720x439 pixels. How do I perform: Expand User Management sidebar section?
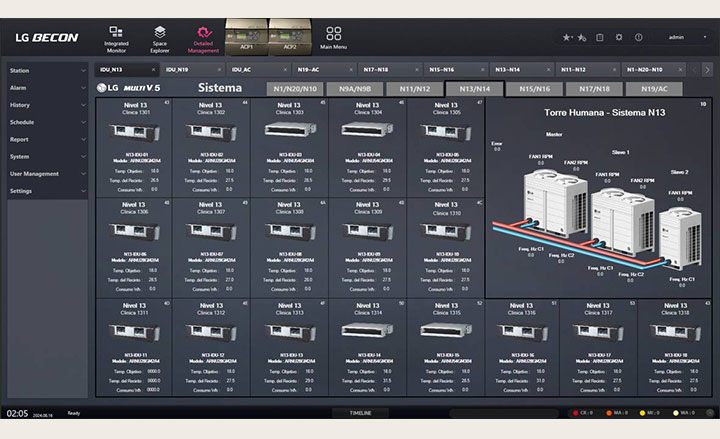coord(47,174)
